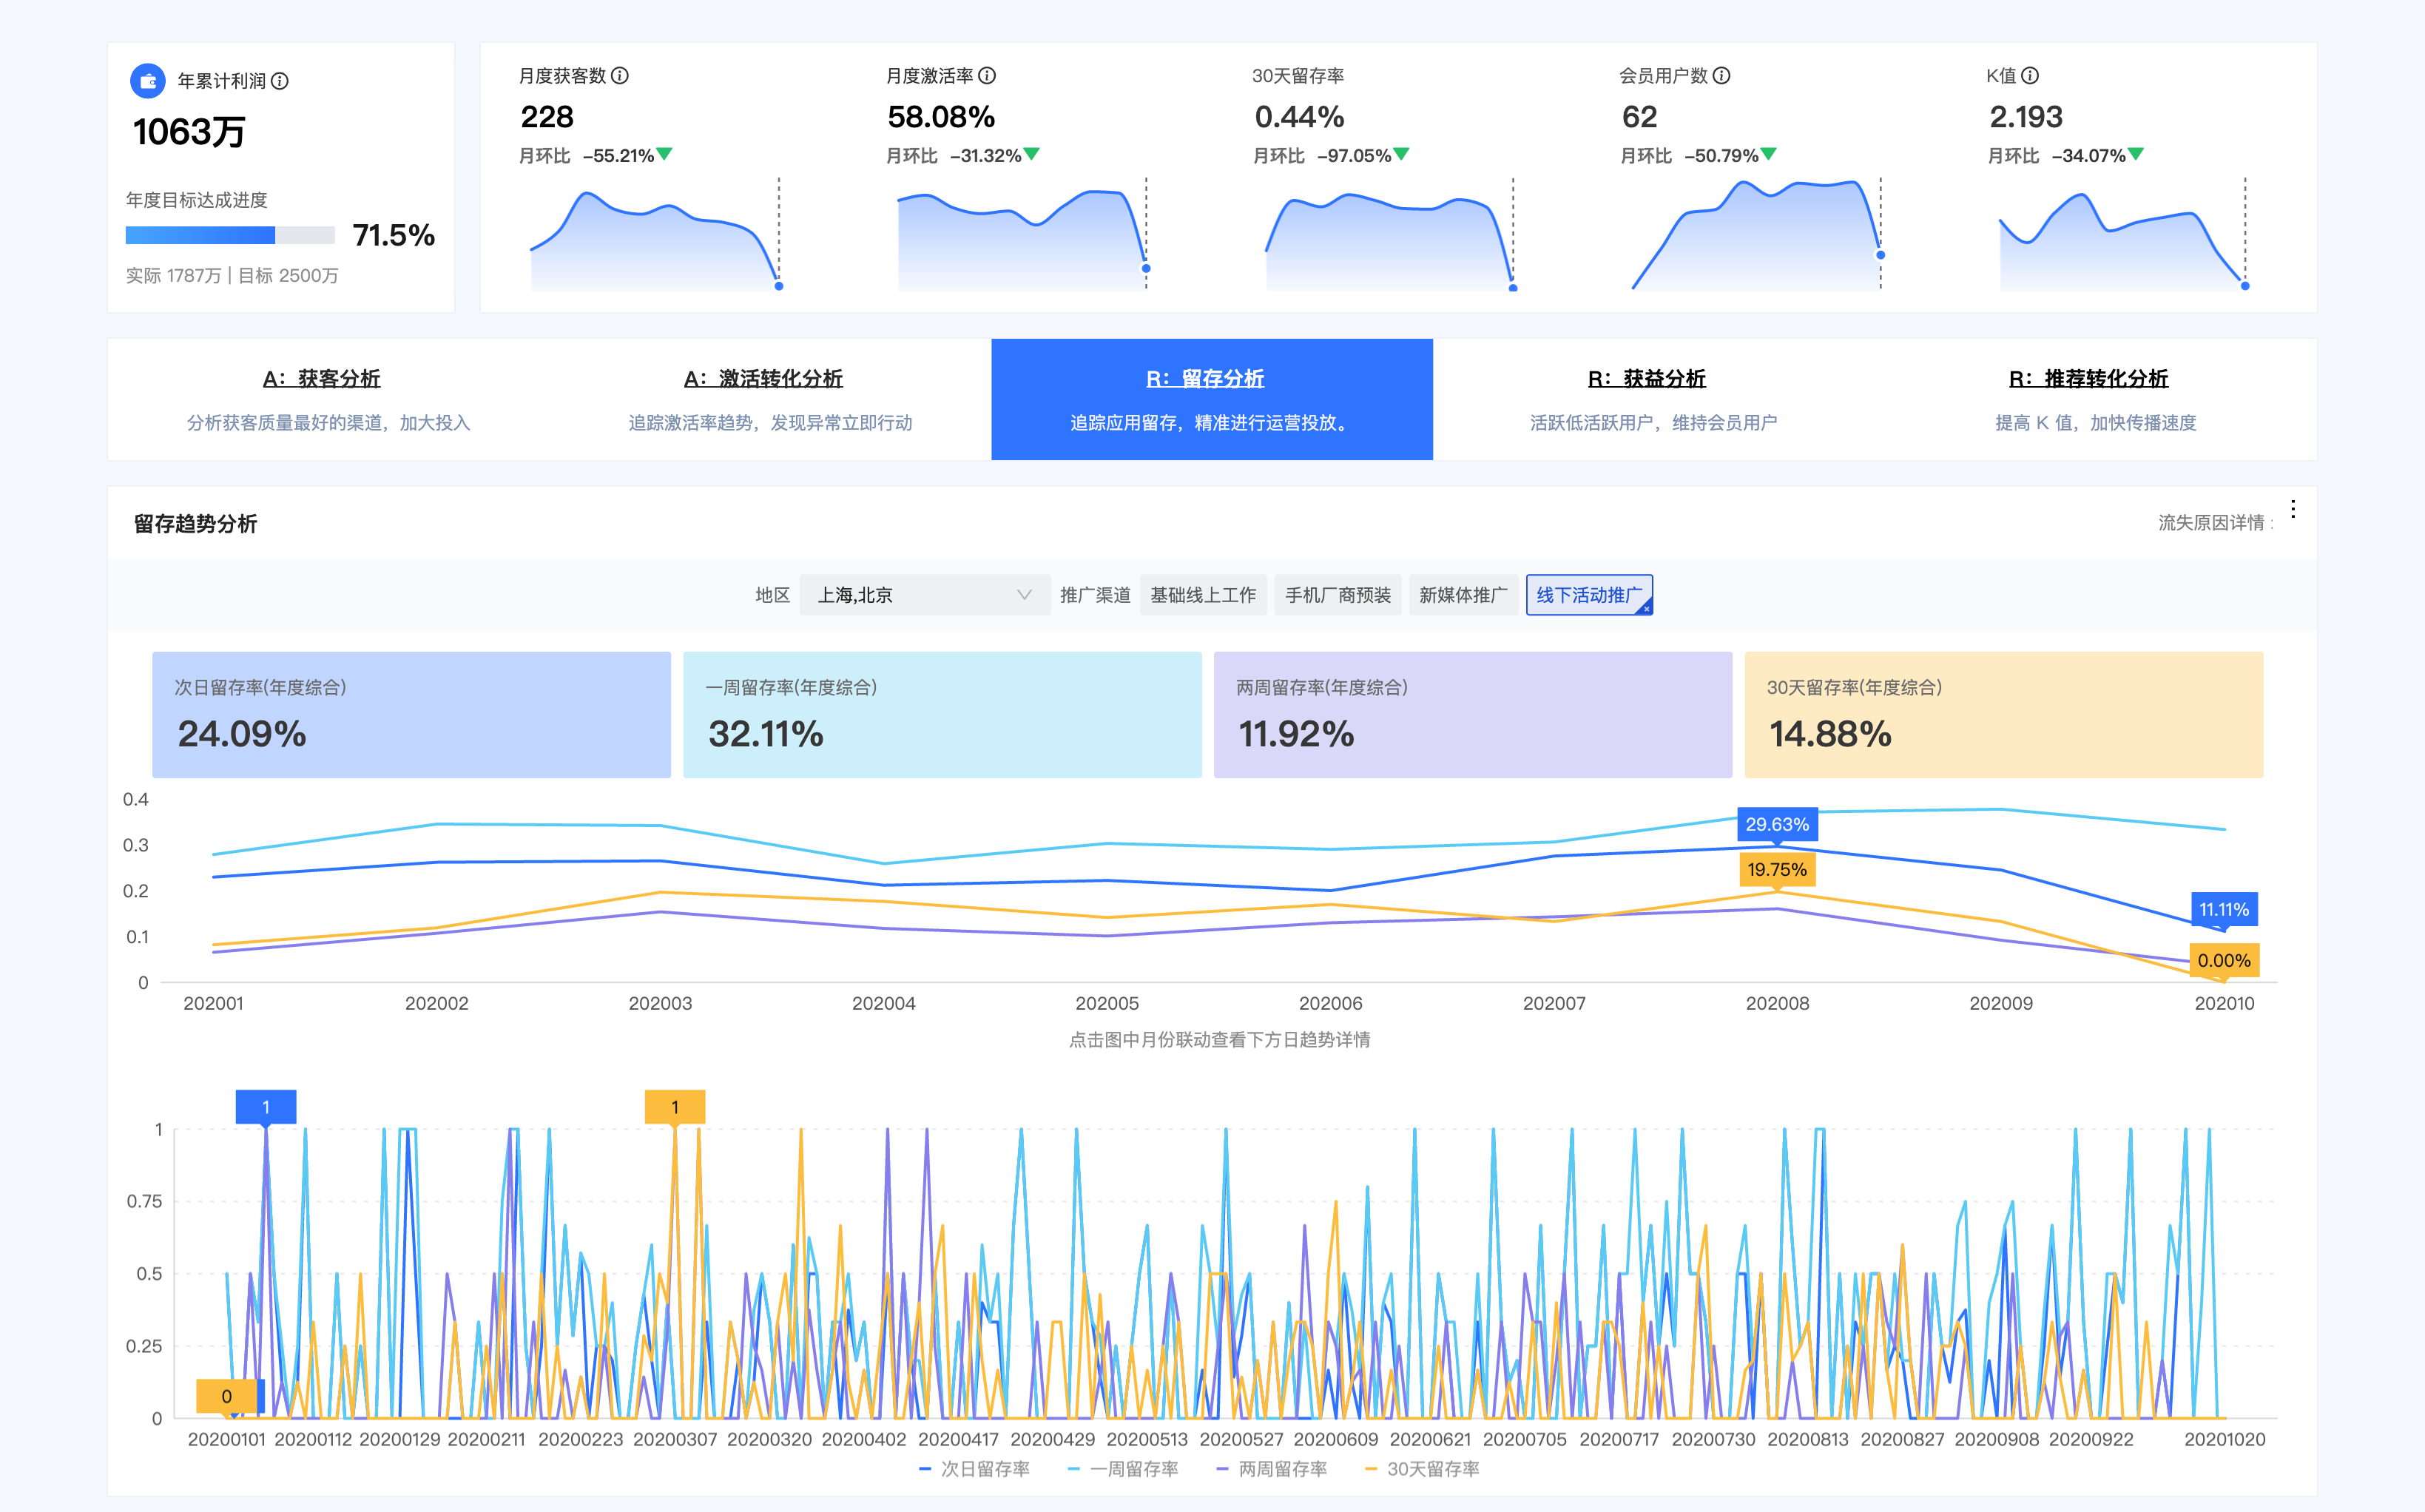Screen dimensions: 2425x1512
Task: Toggle 基础线上工作 channel filter
Action: [x=1203, y=595]
